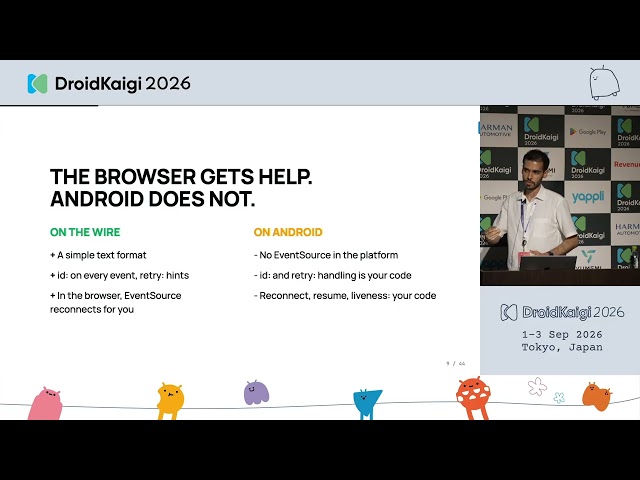Viewport: 640px width, 480px height.
Task: Click the heading line "ANDROID DOES NOT."
Action: 153,199
